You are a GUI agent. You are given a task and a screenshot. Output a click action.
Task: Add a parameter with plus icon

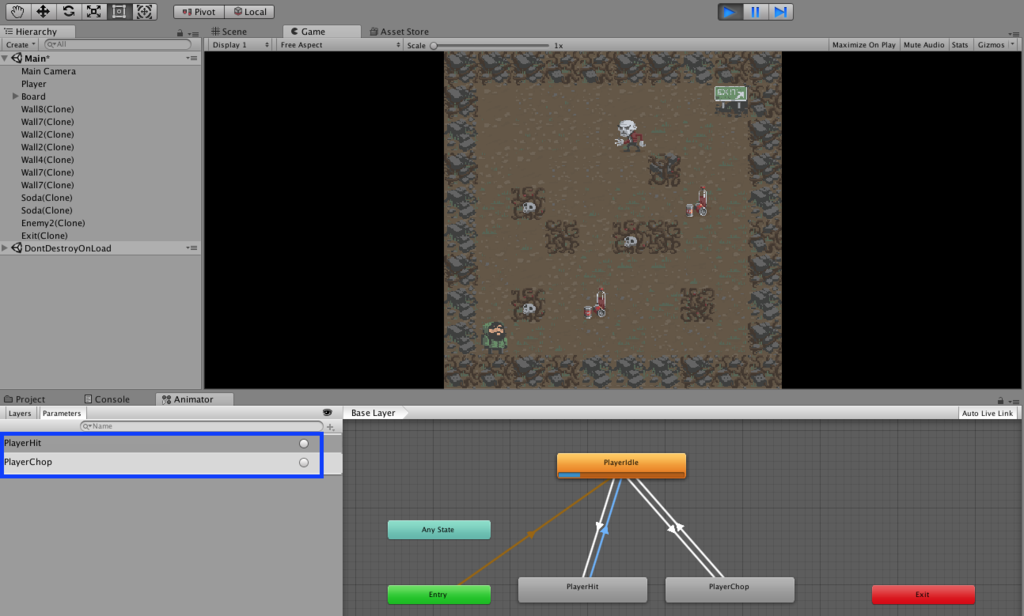pyautogui.click(x=331, y=427)
